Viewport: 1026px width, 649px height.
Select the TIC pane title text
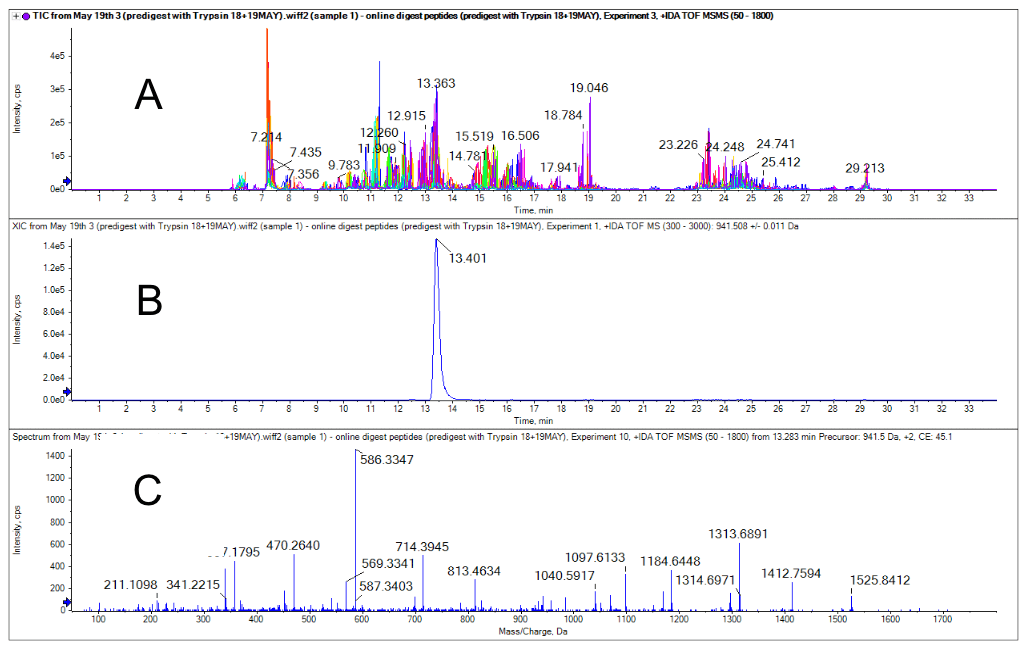pos(403,16)
